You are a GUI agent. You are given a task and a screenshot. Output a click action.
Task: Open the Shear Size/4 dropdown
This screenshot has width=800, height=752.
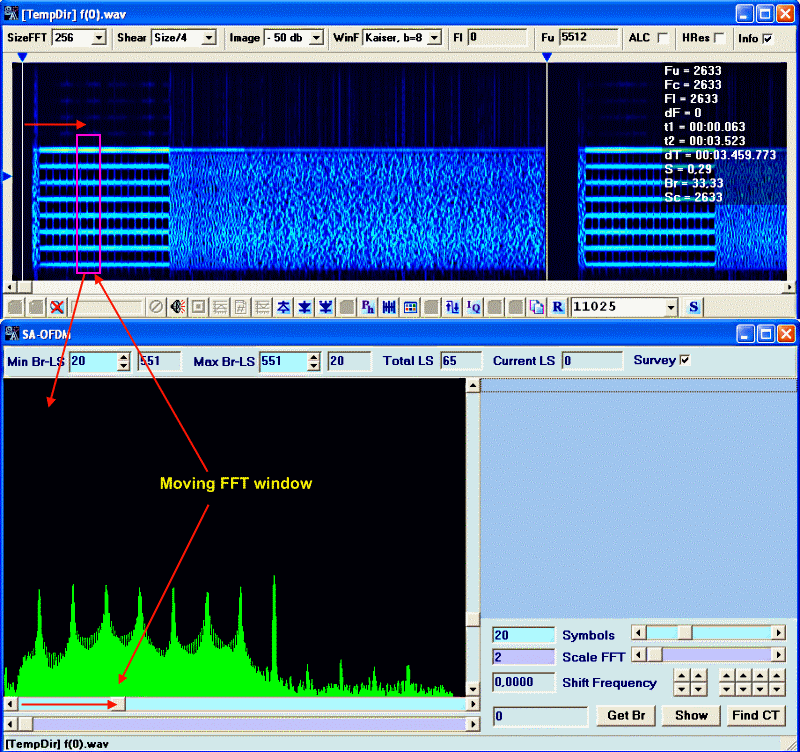(208, 38)
